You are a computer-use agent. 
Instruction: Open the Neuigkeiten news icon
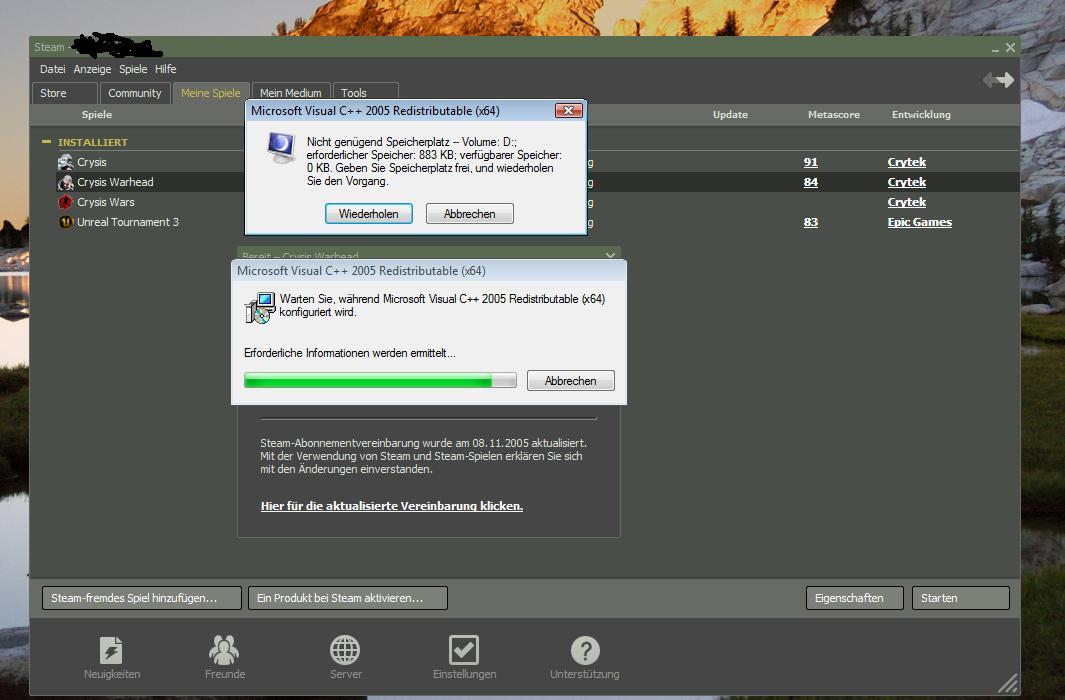110,651
